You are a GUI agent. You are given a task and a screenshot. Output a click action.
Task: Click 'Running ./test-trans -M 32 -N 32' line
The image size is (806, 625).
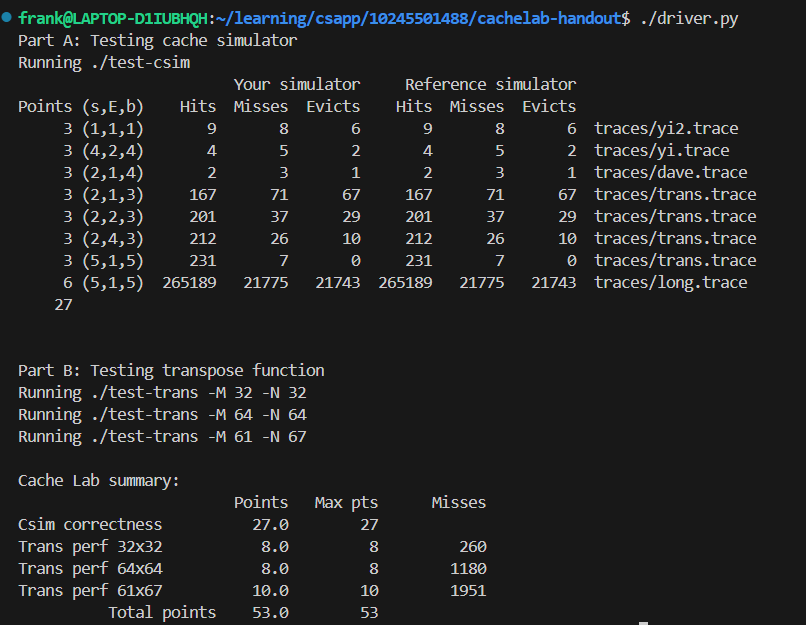click(x=162, y=393)
